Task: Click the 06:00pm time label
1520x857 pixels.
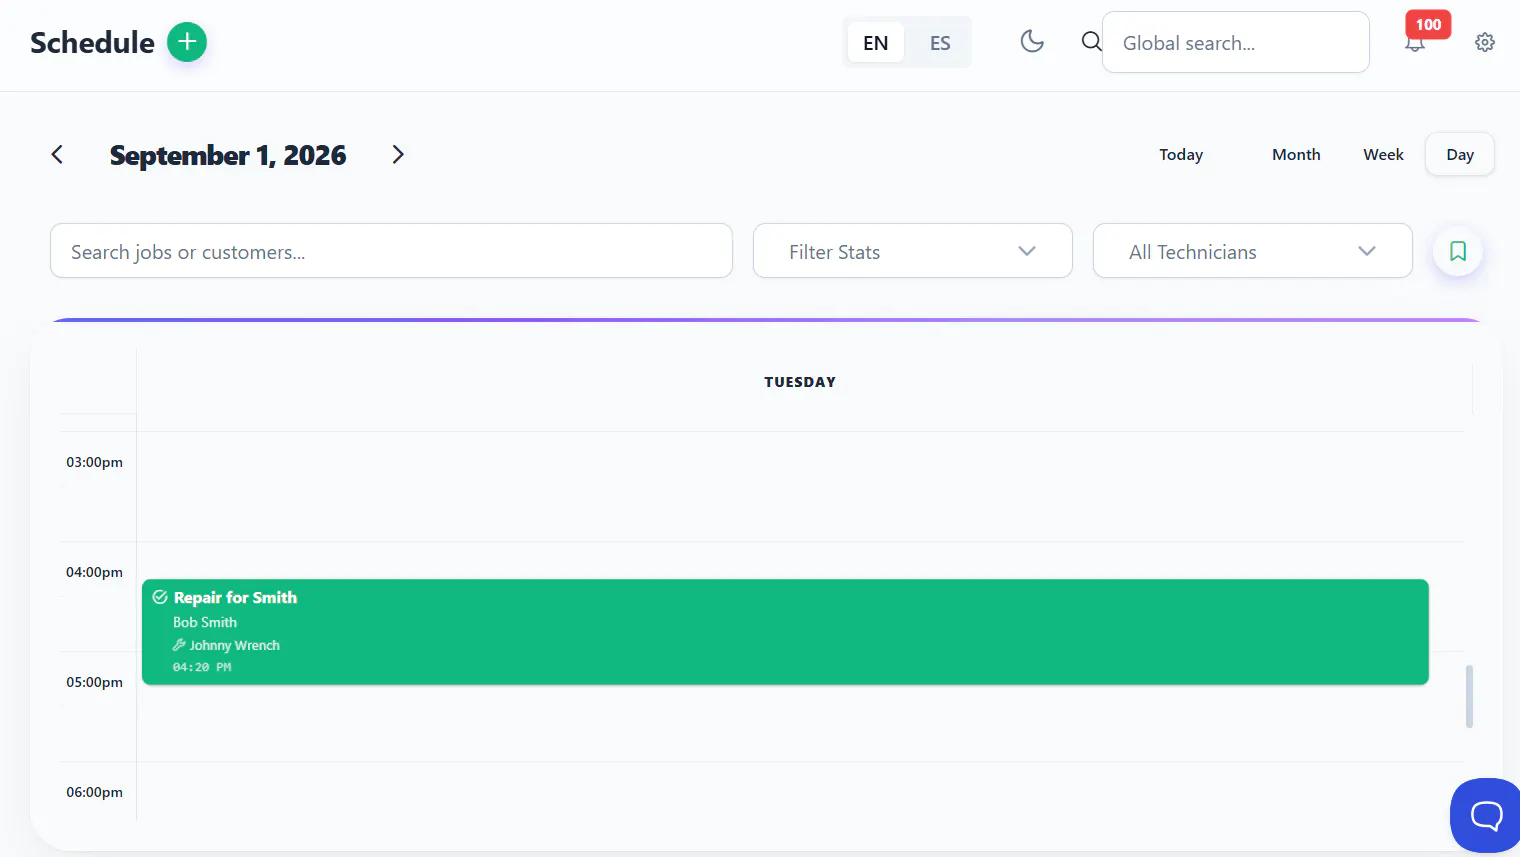Action: [x=95, y=792]
